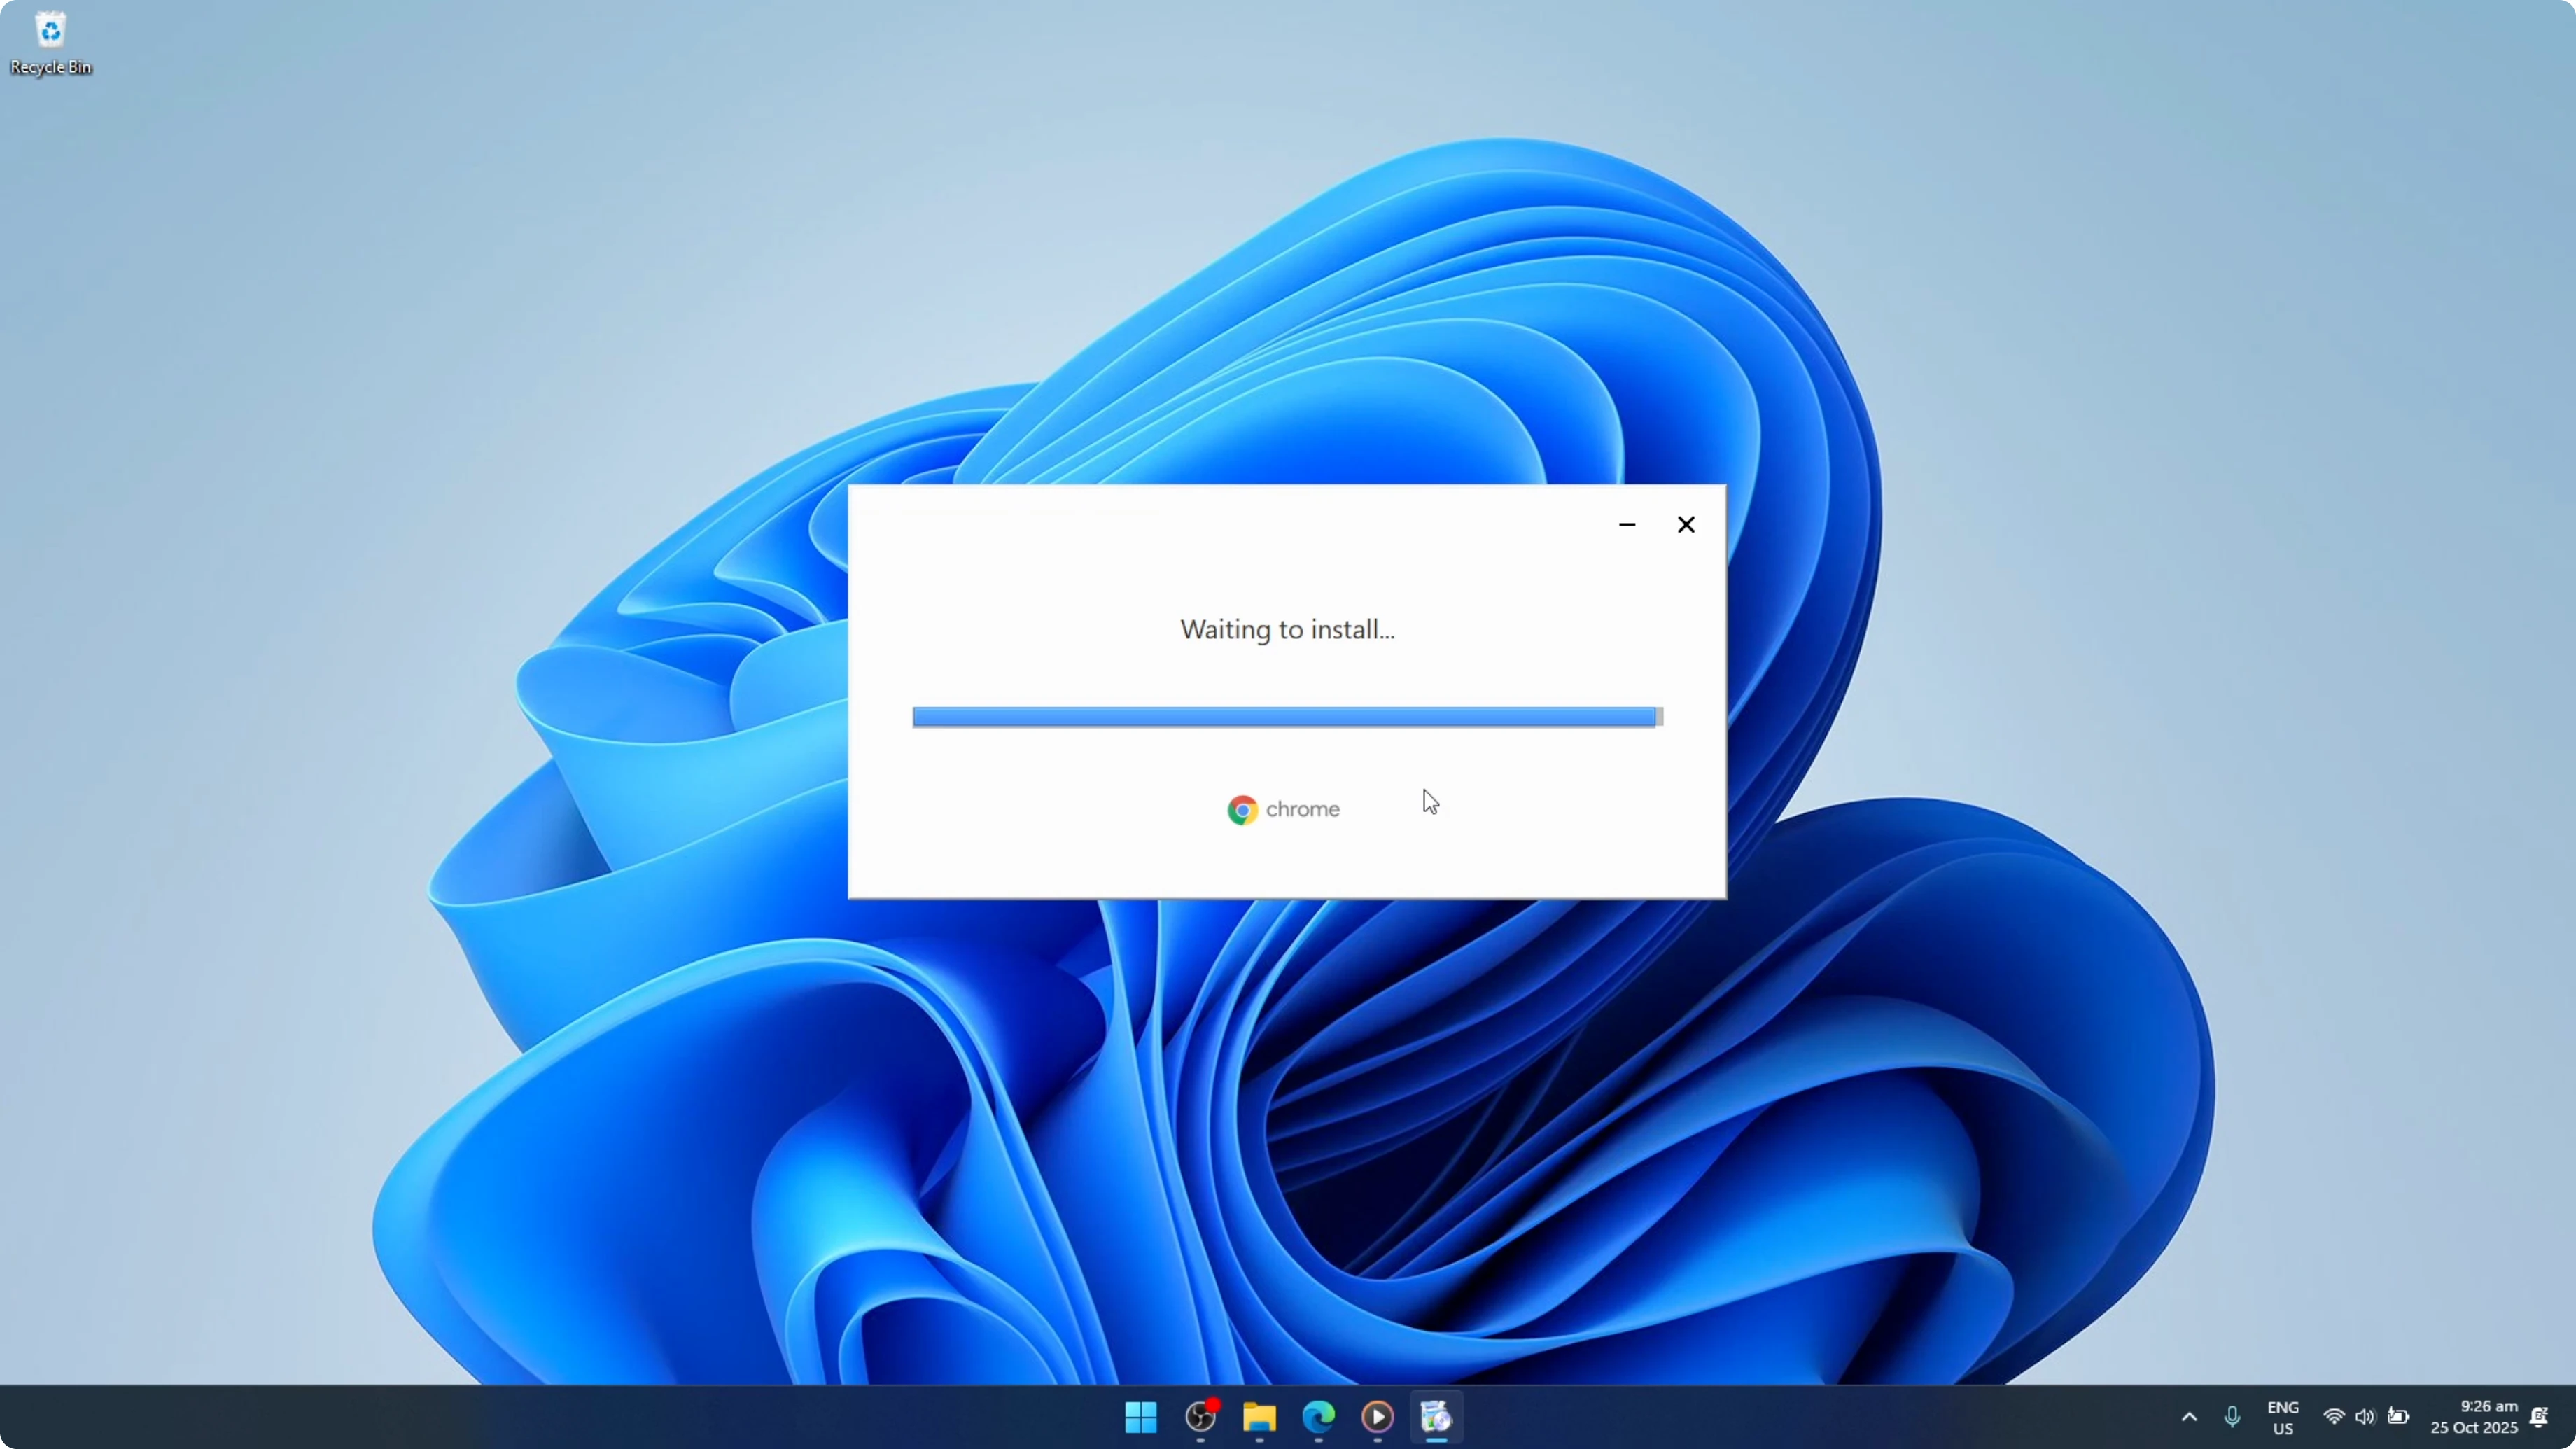The image size is (2576, 1449).
Task: Open OBS Studio from taskbar
Action: click(1200, 1416)
